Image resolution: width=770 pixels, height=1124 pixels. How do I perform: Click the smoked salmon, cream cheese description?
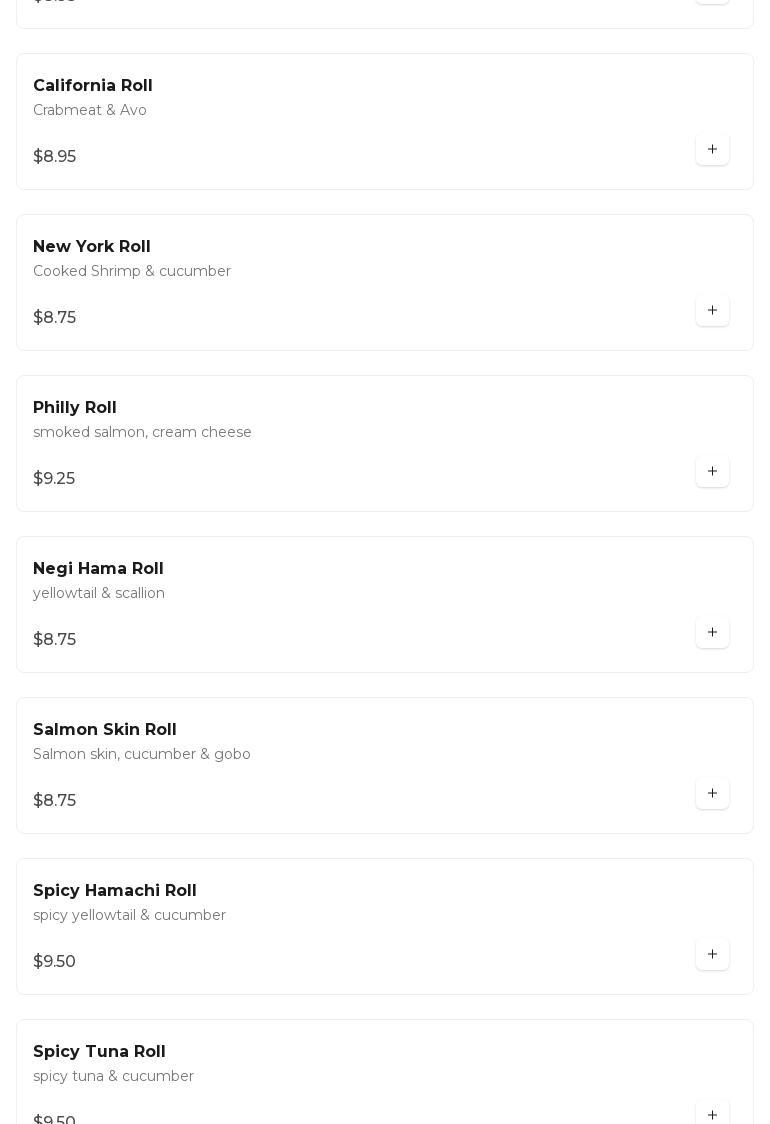142,432
